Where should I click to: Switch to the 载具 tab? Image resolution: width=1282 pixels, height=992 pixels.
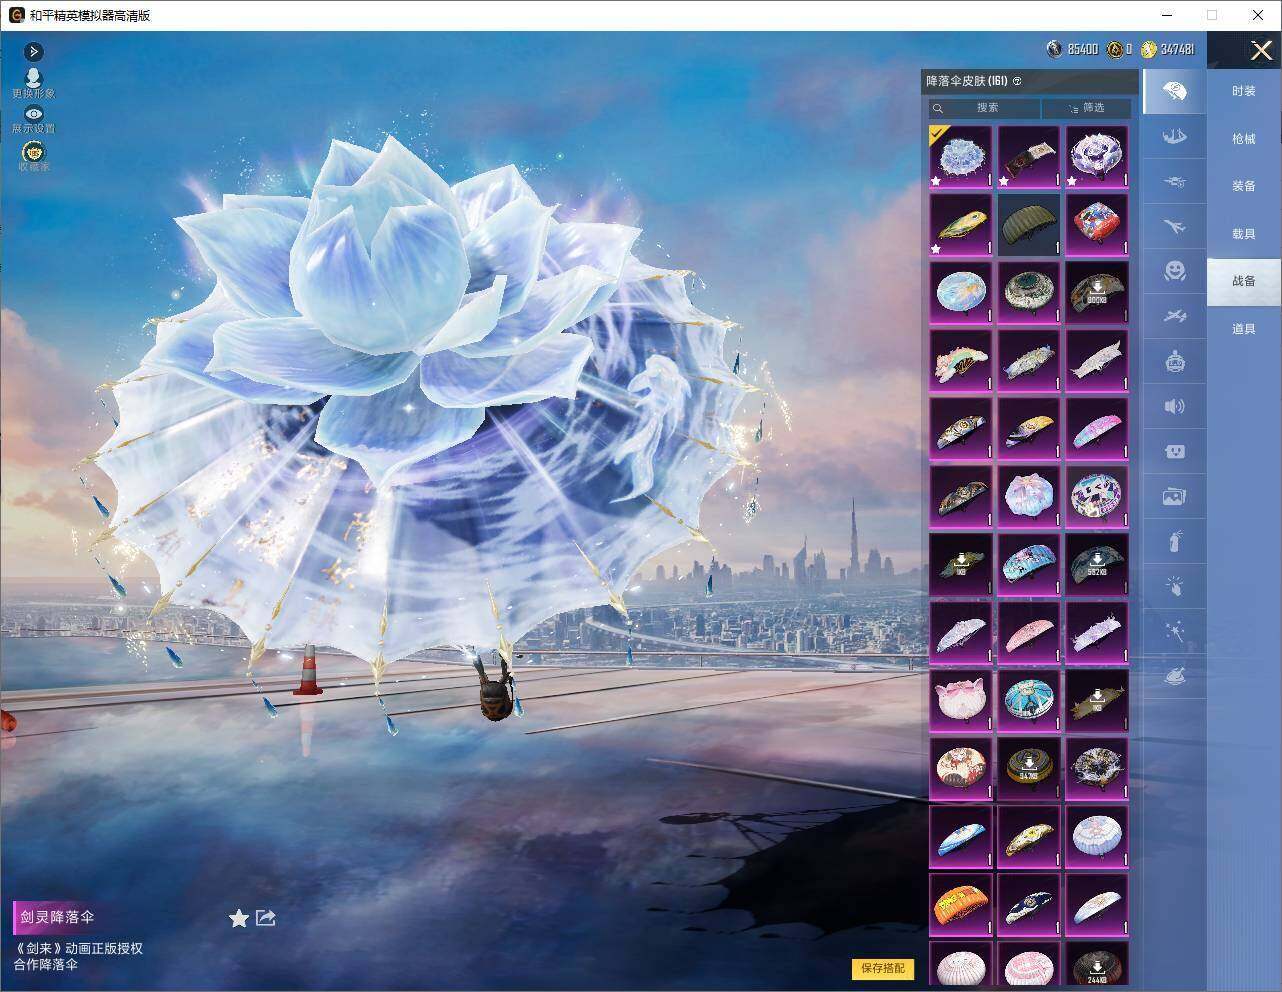(1244, 234)
